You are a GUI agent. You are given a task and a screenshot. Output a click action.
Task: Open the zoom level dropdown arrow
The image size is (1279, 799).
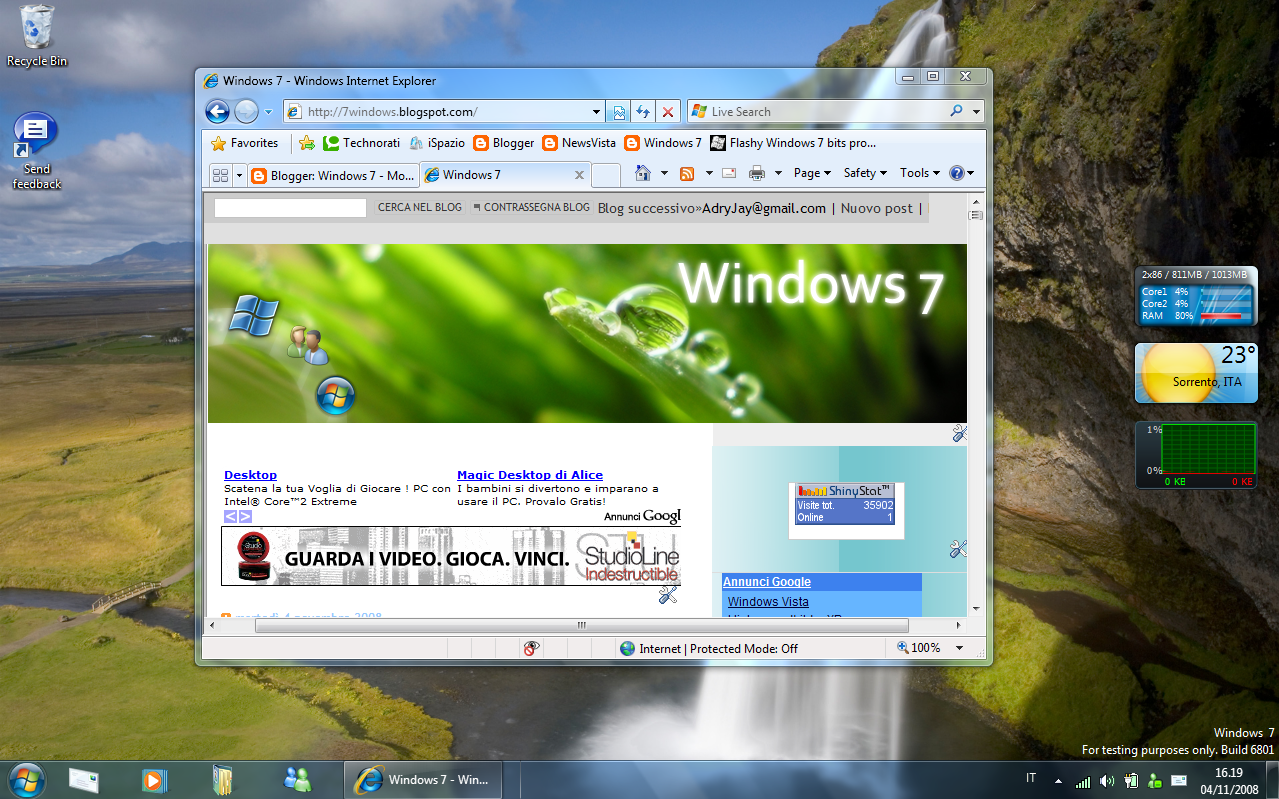pos(960,648)
